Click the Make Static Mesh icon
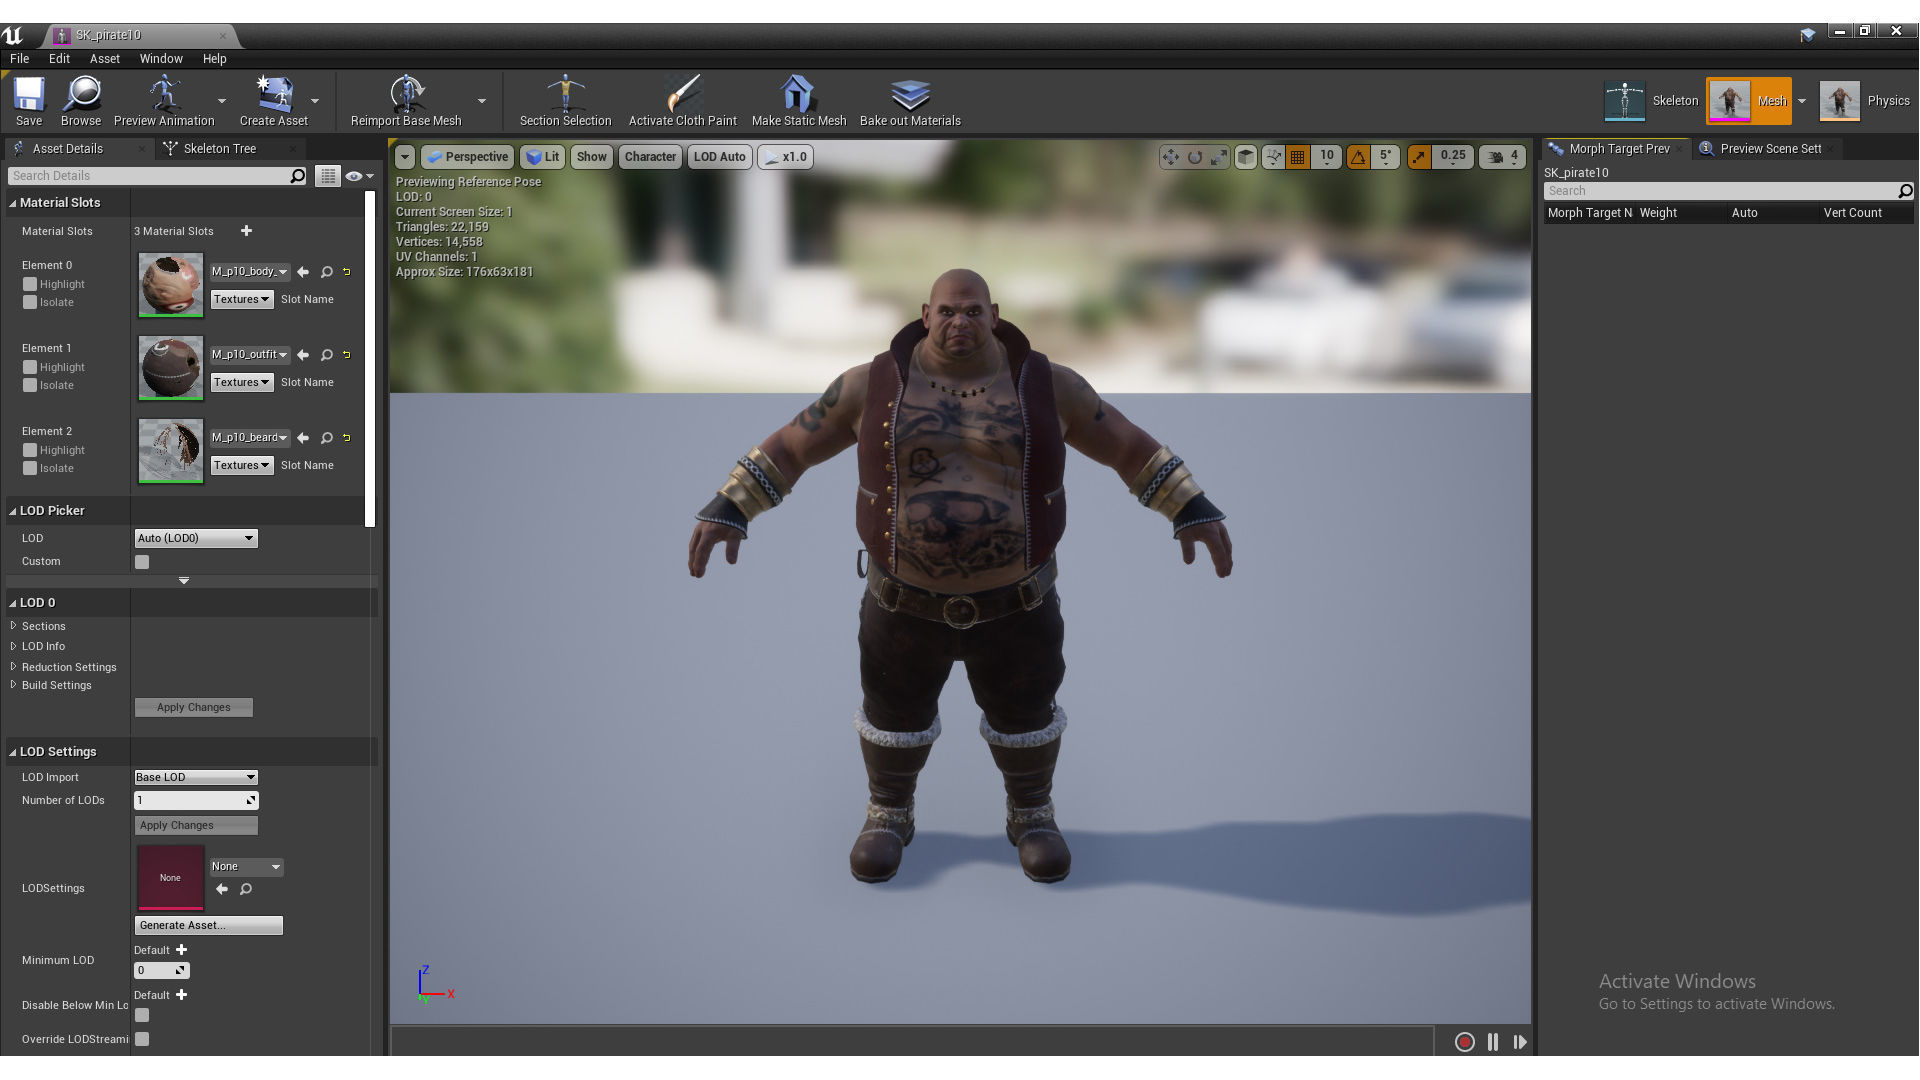The width and height of the screenshot is (1920, 1080). click(x=798, y=95)
